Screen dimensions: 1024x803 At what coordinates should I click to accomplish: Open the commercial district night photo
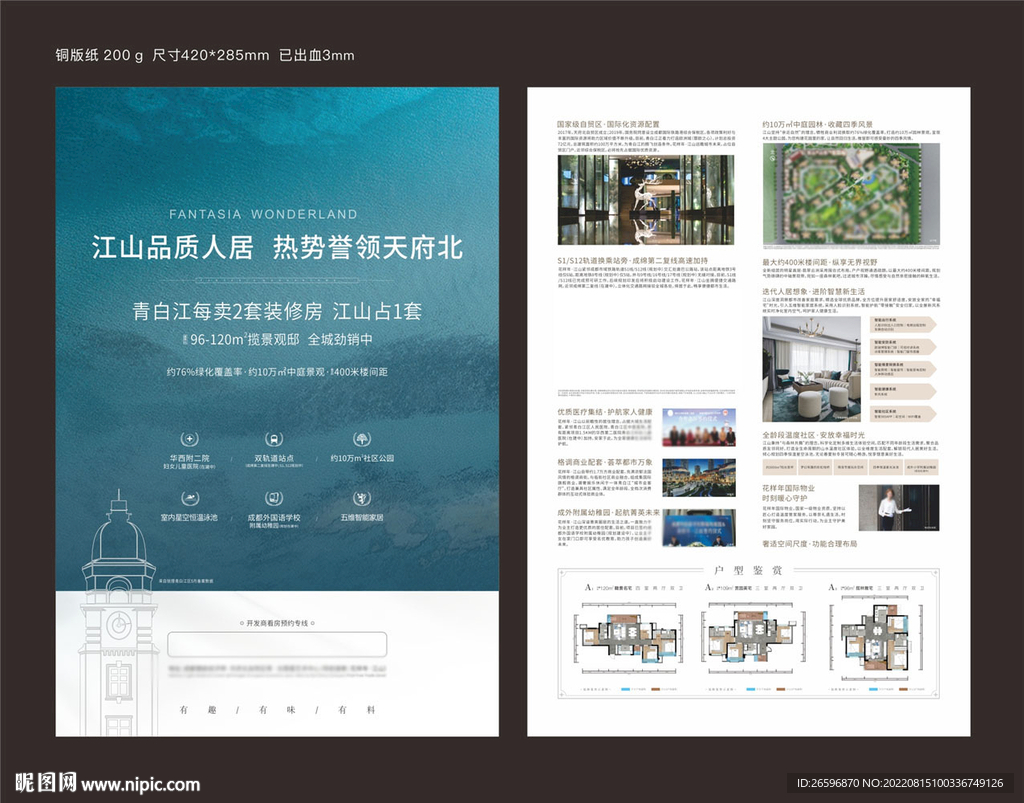click(699, 477)
